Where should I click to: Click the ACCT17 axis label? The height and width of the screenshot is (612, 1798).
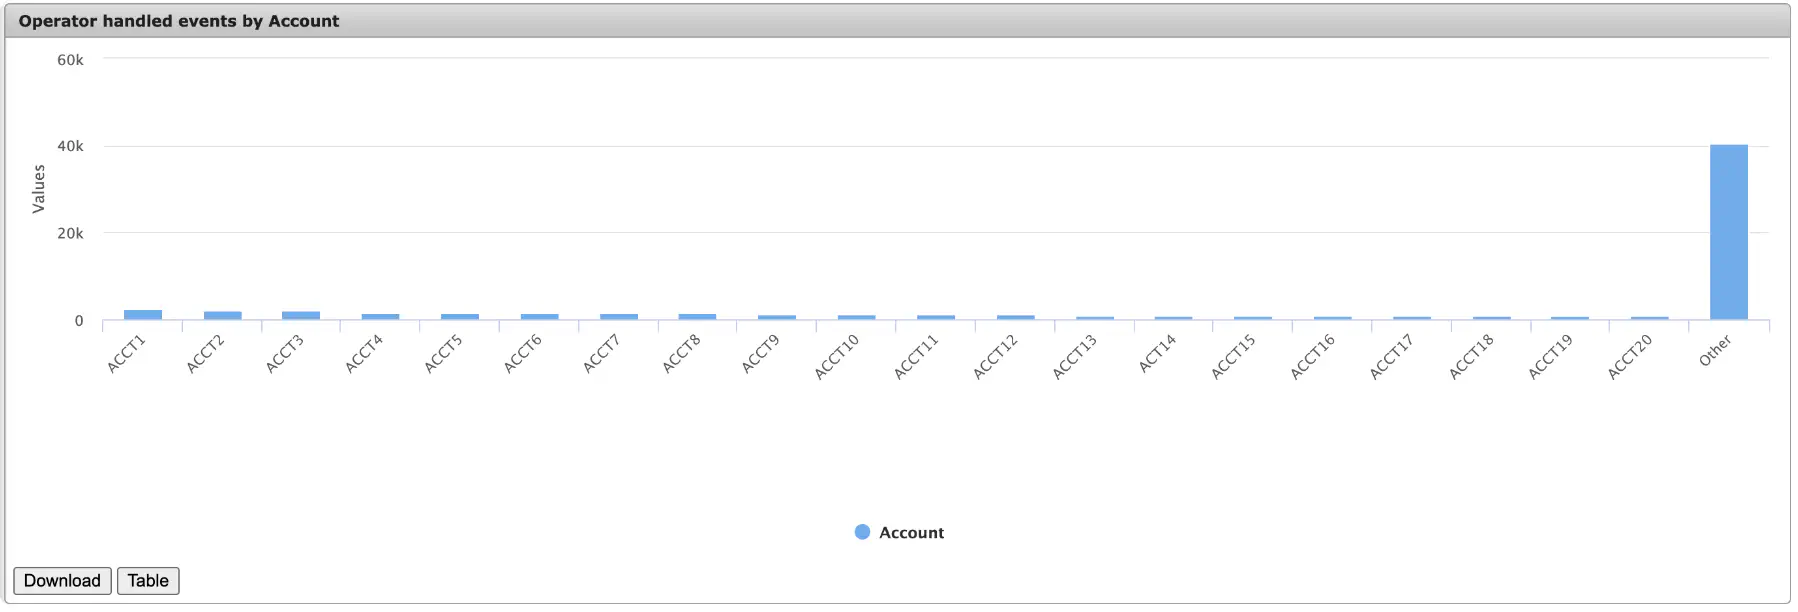pyautogui.click(x=1392, y=358)
